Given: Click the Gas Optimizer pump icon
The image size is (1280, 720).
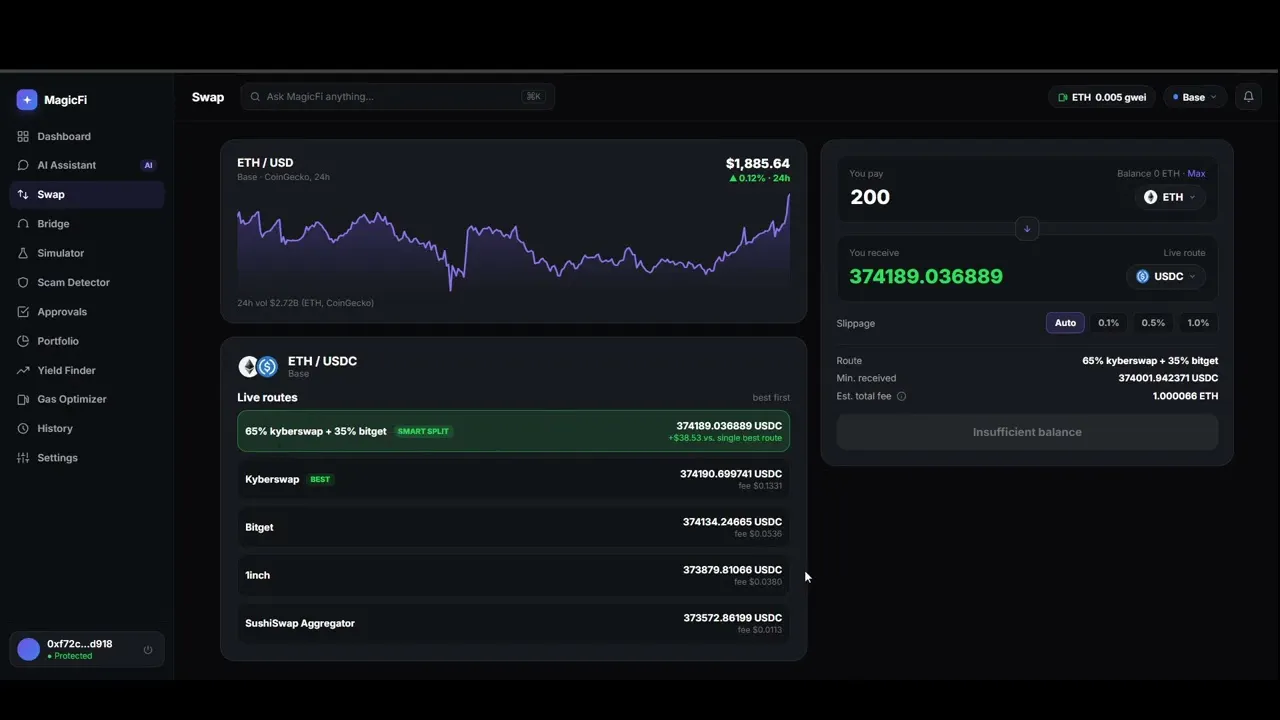Looking at the screenshot, I should 23,399.
